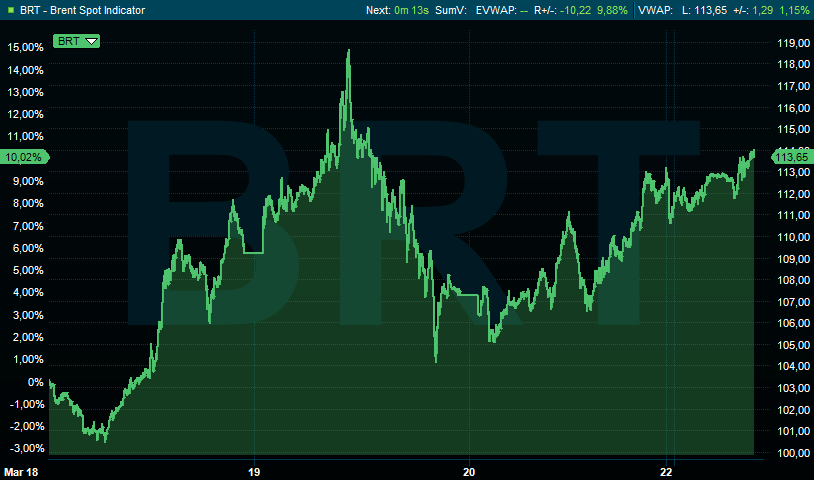Image resolution: width=814 pixels, height=480 pixels.
Task: Click the 15,00% label on percent axis
Action: [24, 48]
